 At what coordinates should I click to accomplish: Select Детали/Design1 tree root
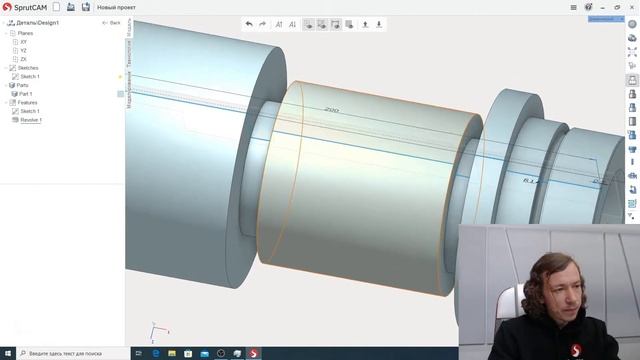[x=38, y=23]
